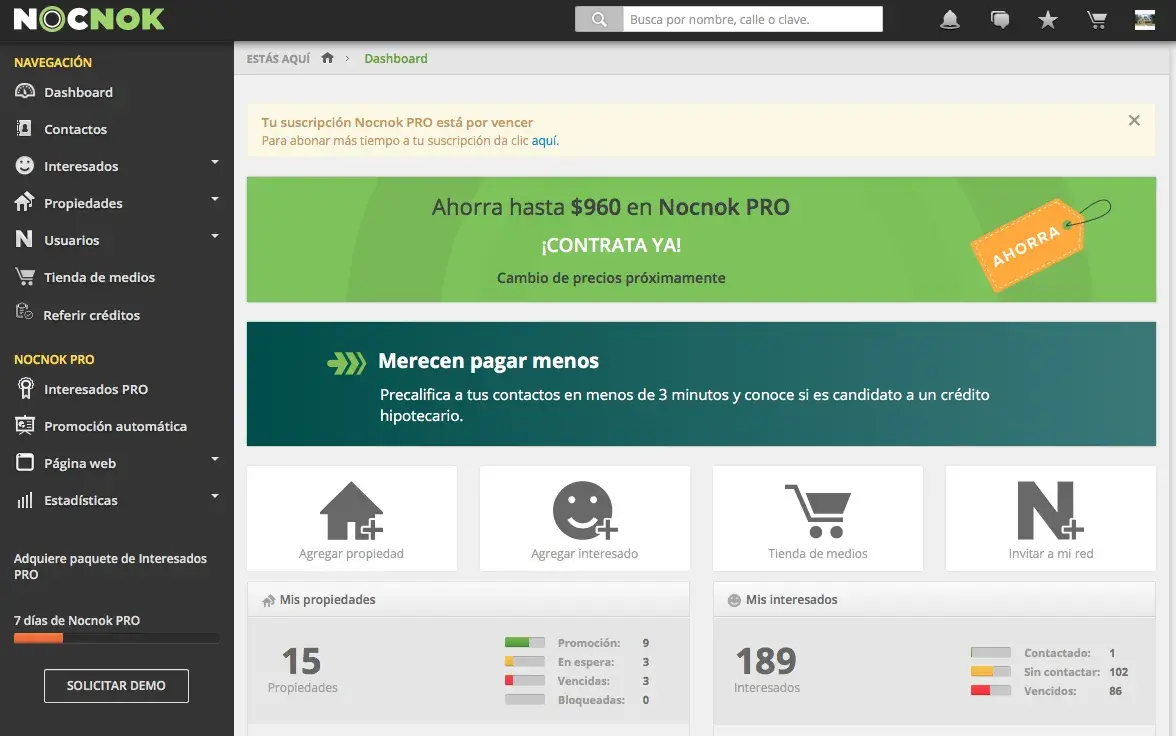Image resolution: width=1176 pixels, height=736 pixels.
Task: Click the Referir créditos icon
Action: click(24, 311)
